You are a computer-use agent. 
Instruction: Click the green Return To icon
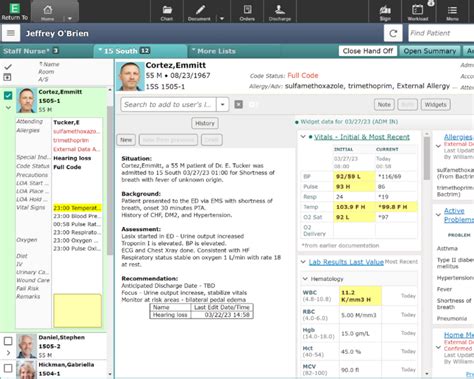pyautogui.click(x=15, y=8)
